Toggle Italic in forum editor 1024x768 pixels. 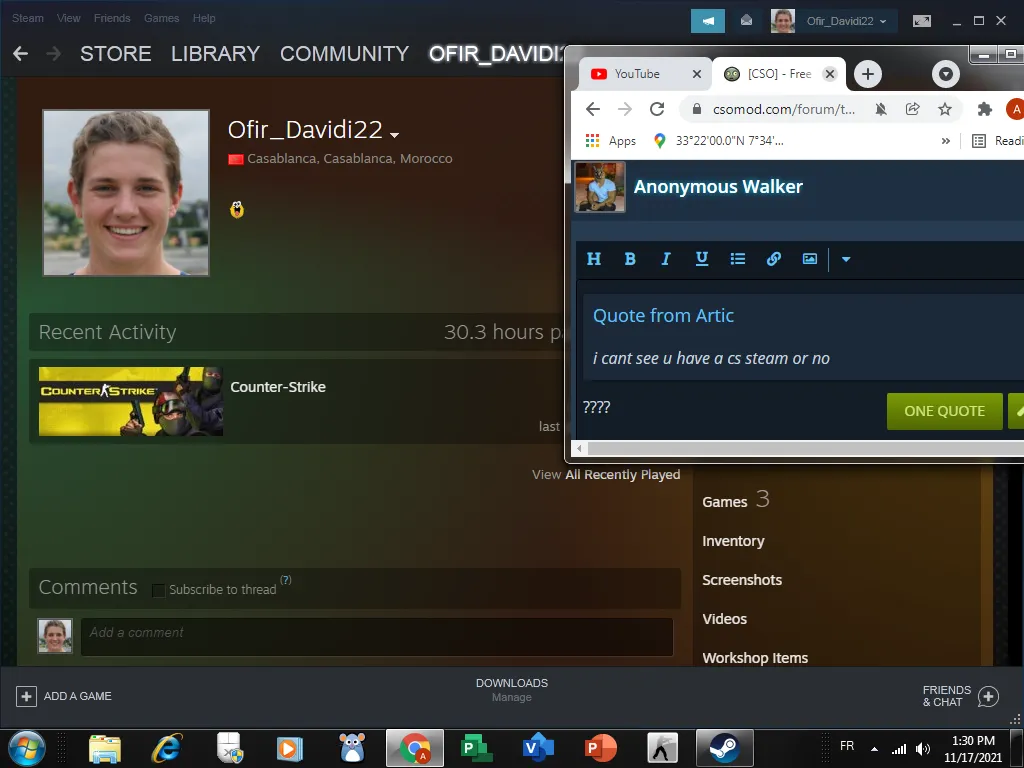tap(665, 259)
